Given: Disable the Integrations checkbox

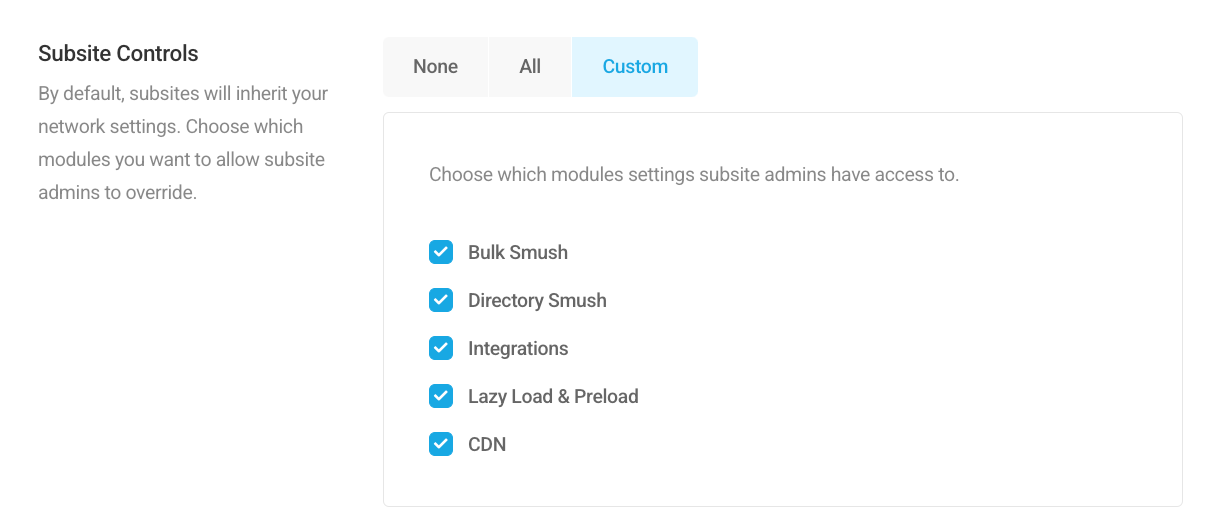Looking at the screenshot, I should (x=441, y=348).
